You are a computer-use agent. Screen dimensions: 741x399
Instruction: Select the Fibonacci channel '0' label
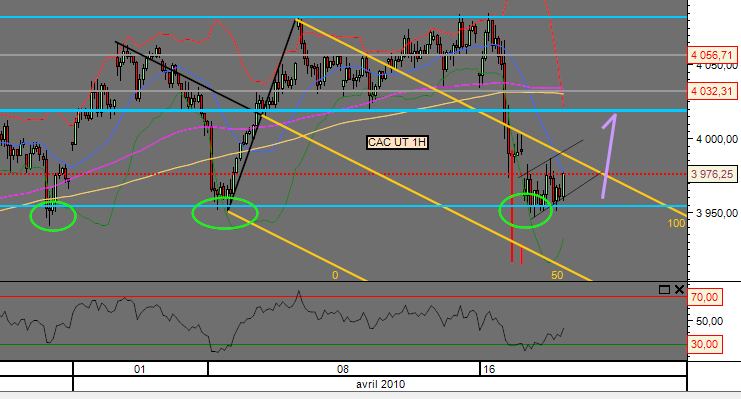coord(335,275)
